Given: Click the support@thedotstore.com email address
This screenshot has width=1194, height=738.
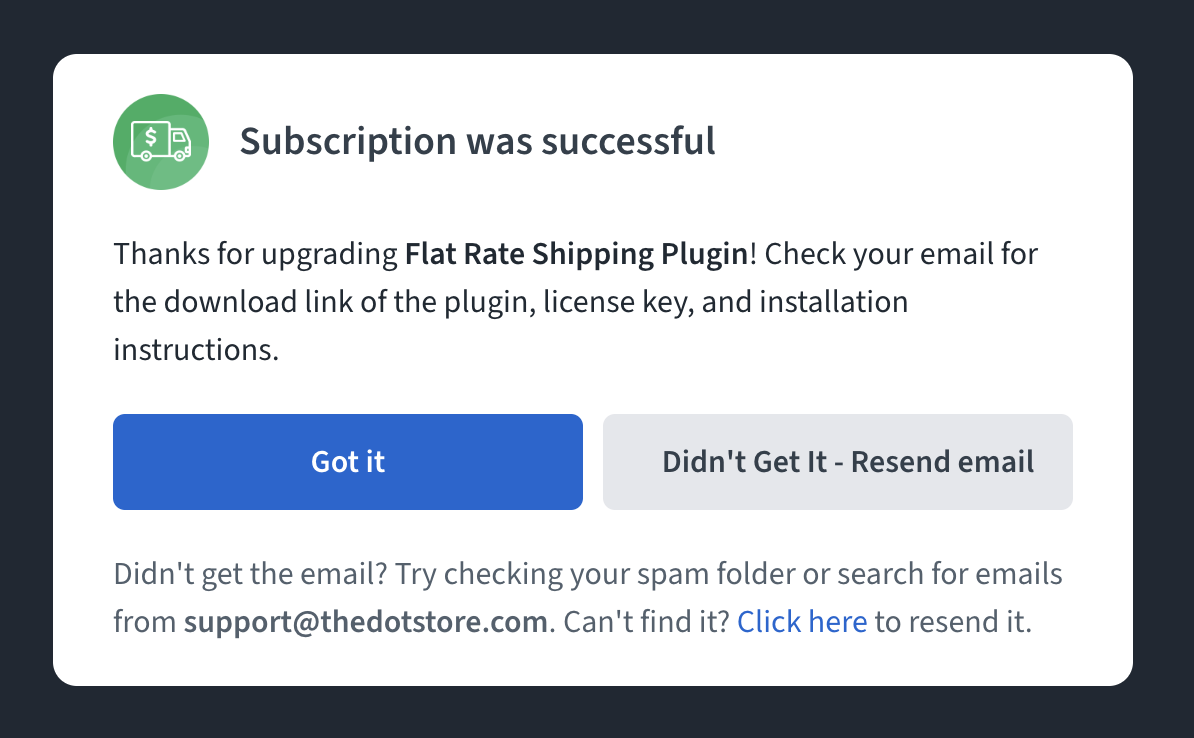Looking at the screenshot, I should tap(366, 621).
